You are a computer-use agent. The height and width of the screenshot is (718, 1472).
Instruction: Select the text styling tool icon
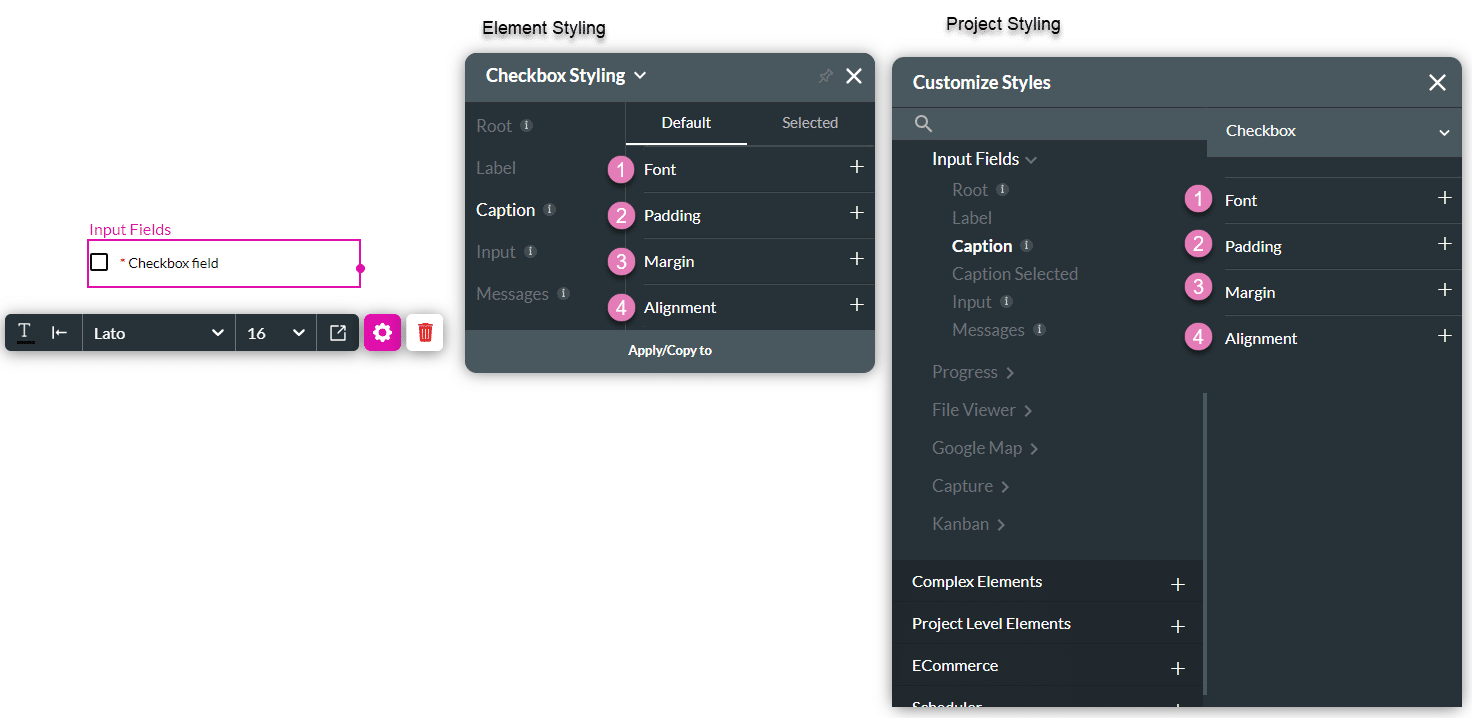coord(22,332)
